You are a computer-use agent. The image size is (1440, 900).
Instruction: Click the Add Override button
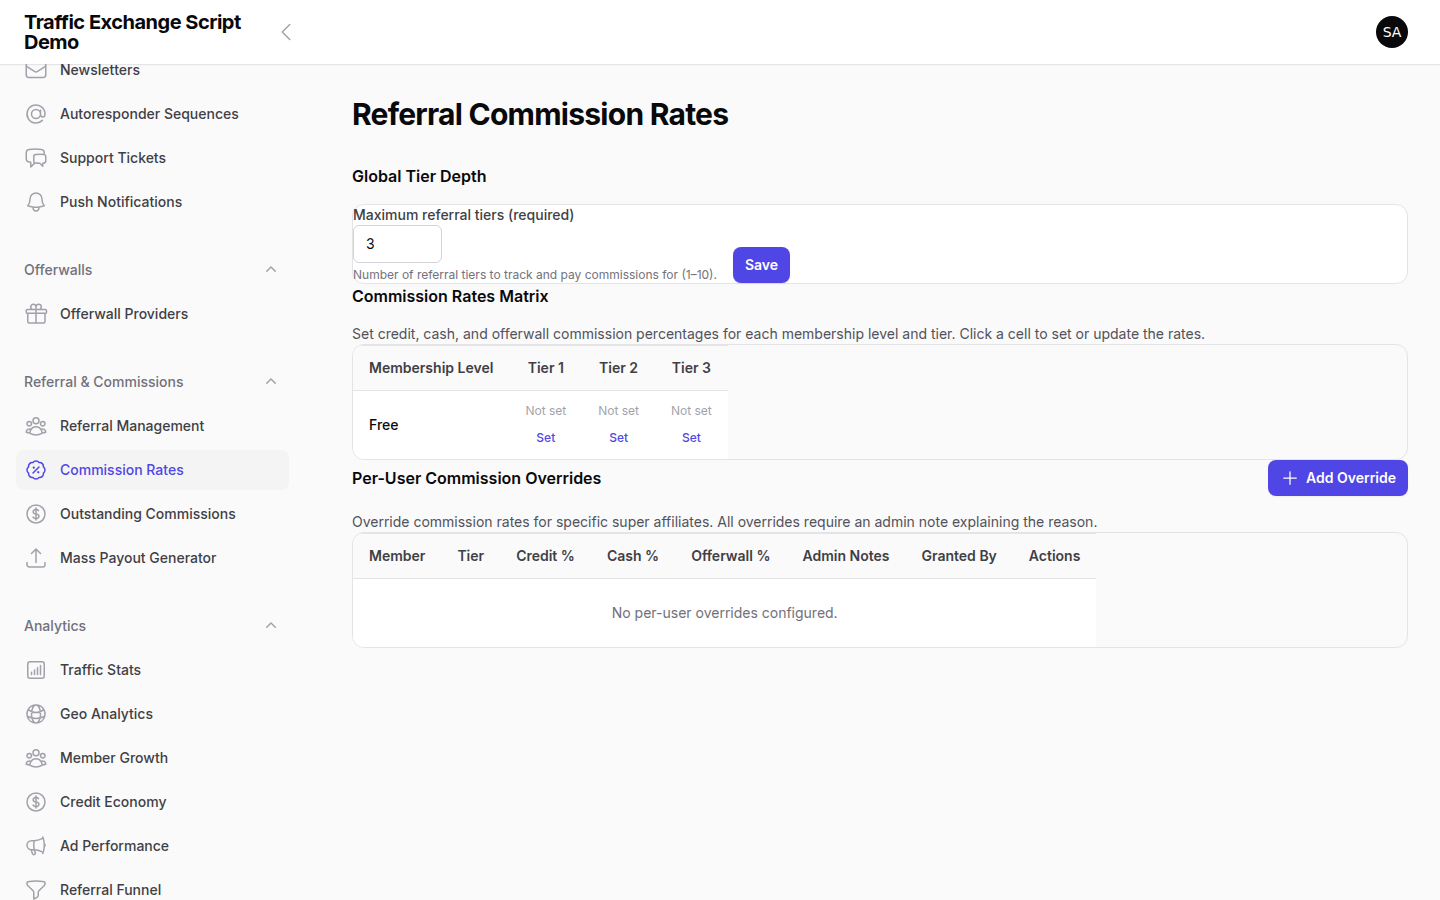1337,478
